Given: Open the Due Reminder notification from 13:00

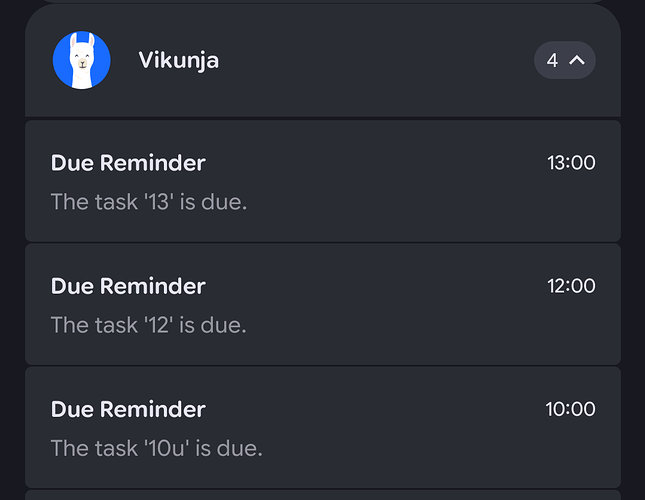Looking at the screenshot, I should tap(322, 181).
